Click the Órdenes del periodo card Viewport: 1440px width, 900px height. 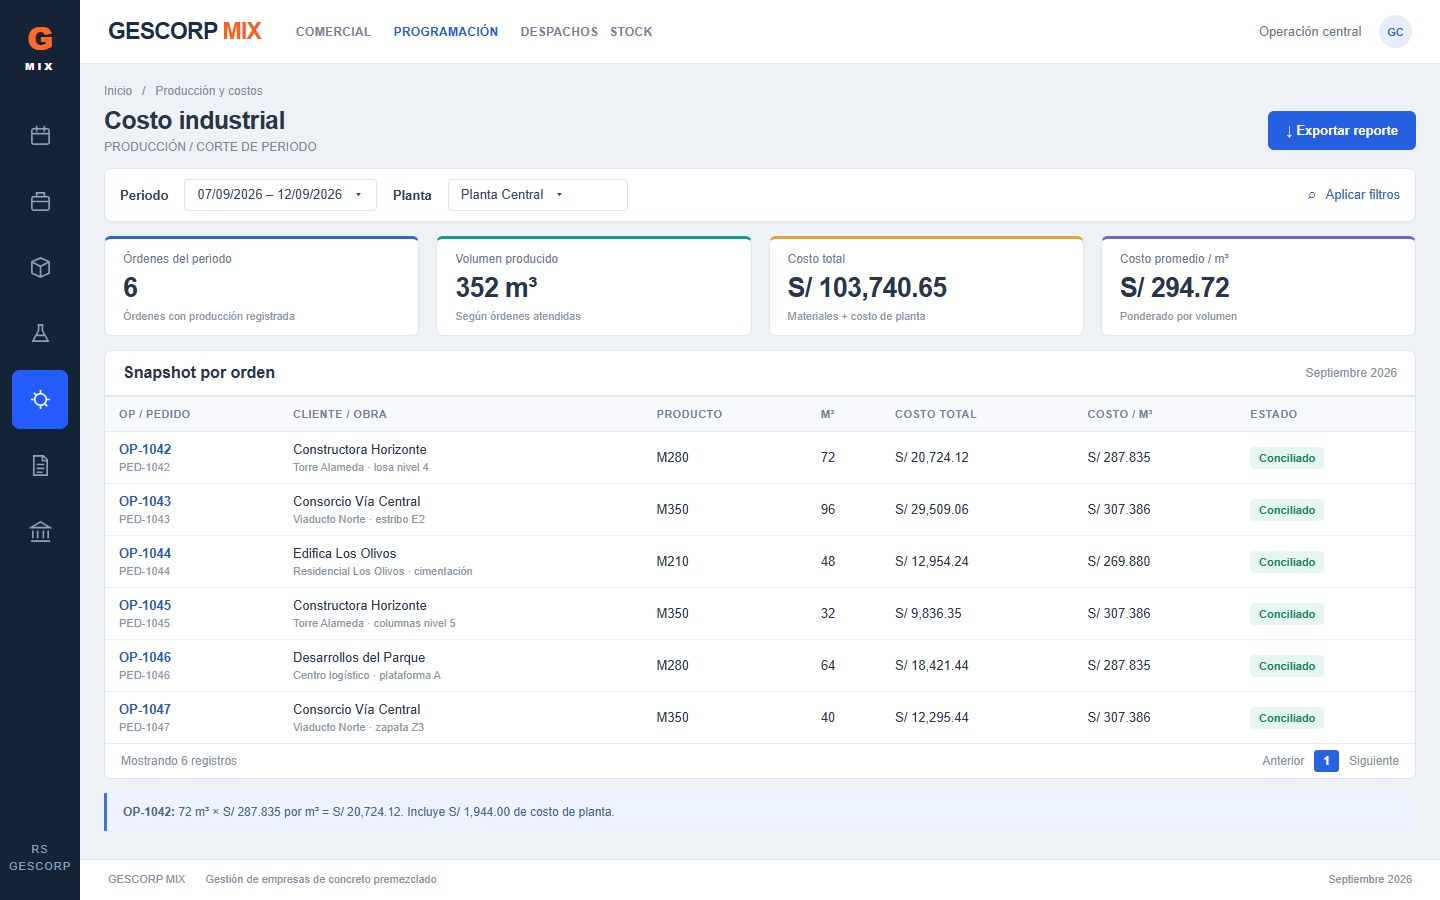click(261, 286)
